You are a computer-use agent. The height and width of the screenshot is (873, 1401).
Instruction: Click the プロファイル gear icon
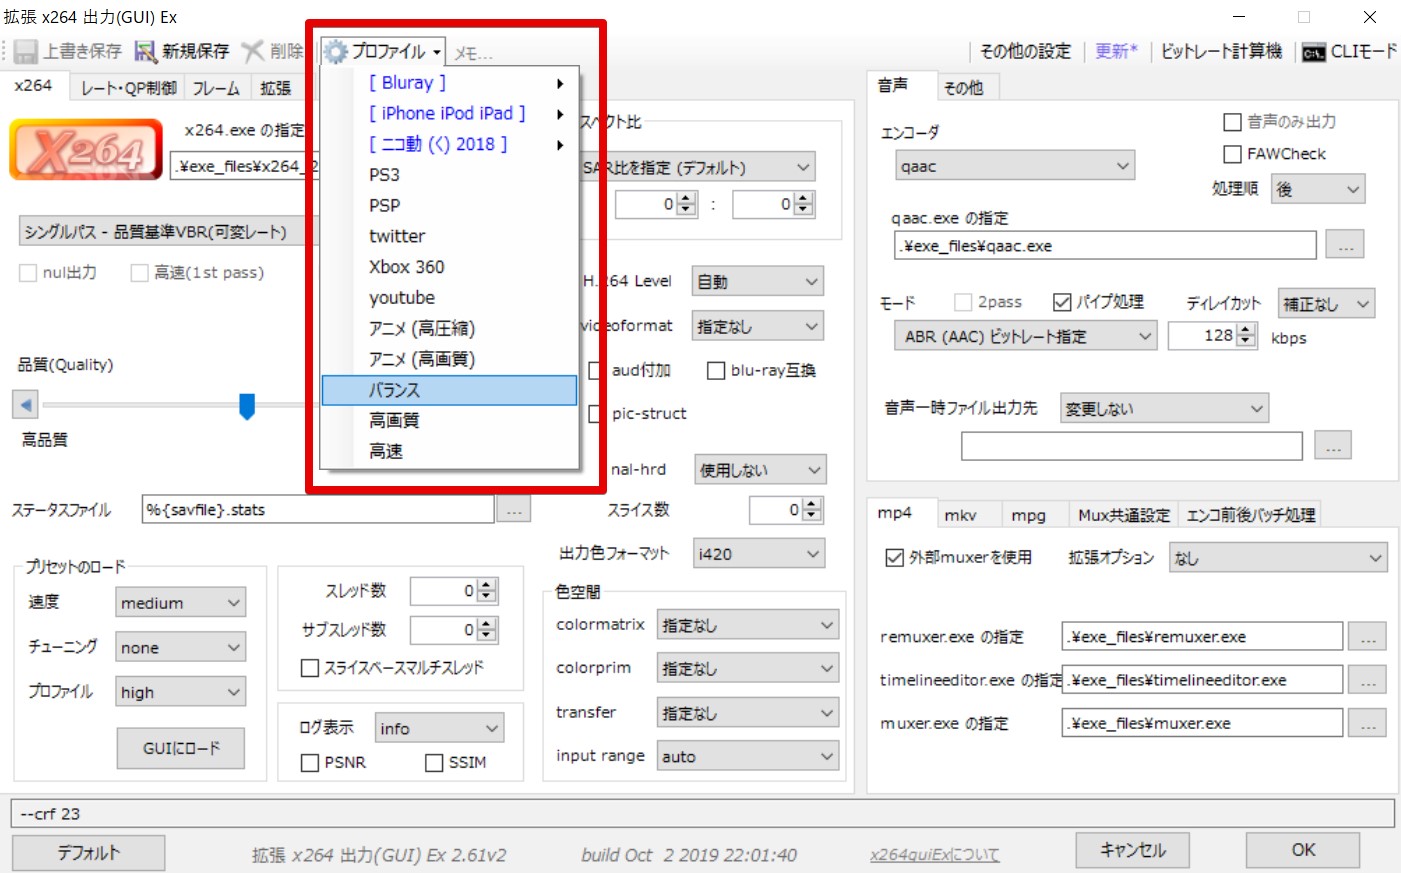tap(335, 52)
